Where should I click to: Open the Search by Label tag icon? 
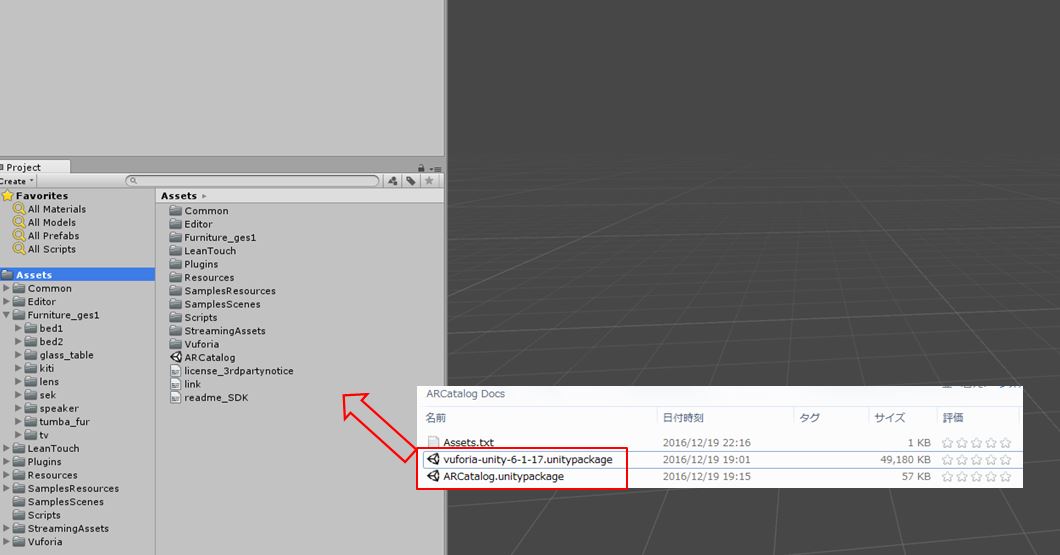pyautogui.click(x=410, y=180)
